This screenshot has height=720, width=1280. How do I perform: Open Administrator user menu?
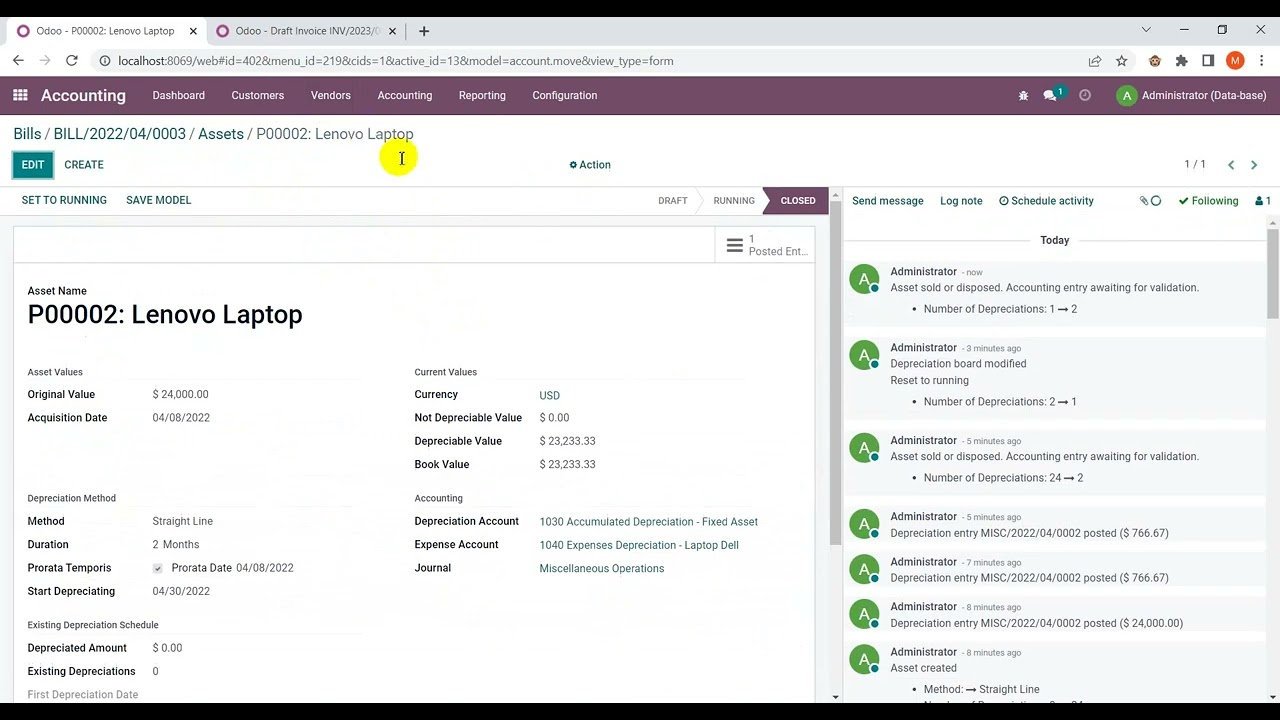pyautogui.click(x=1192, y=96)
